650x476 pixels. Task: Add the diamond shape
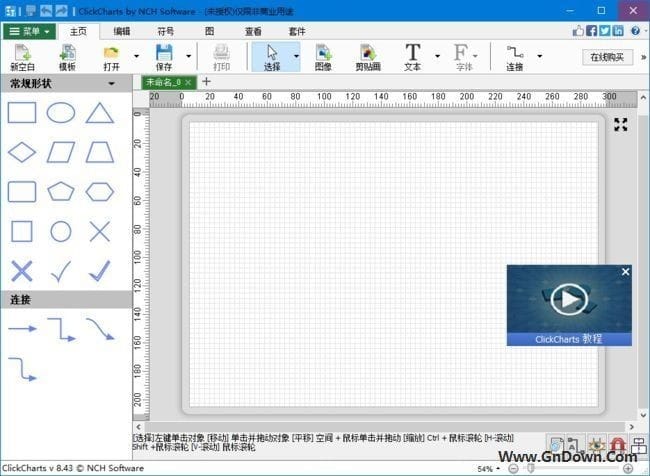(22, 152)
